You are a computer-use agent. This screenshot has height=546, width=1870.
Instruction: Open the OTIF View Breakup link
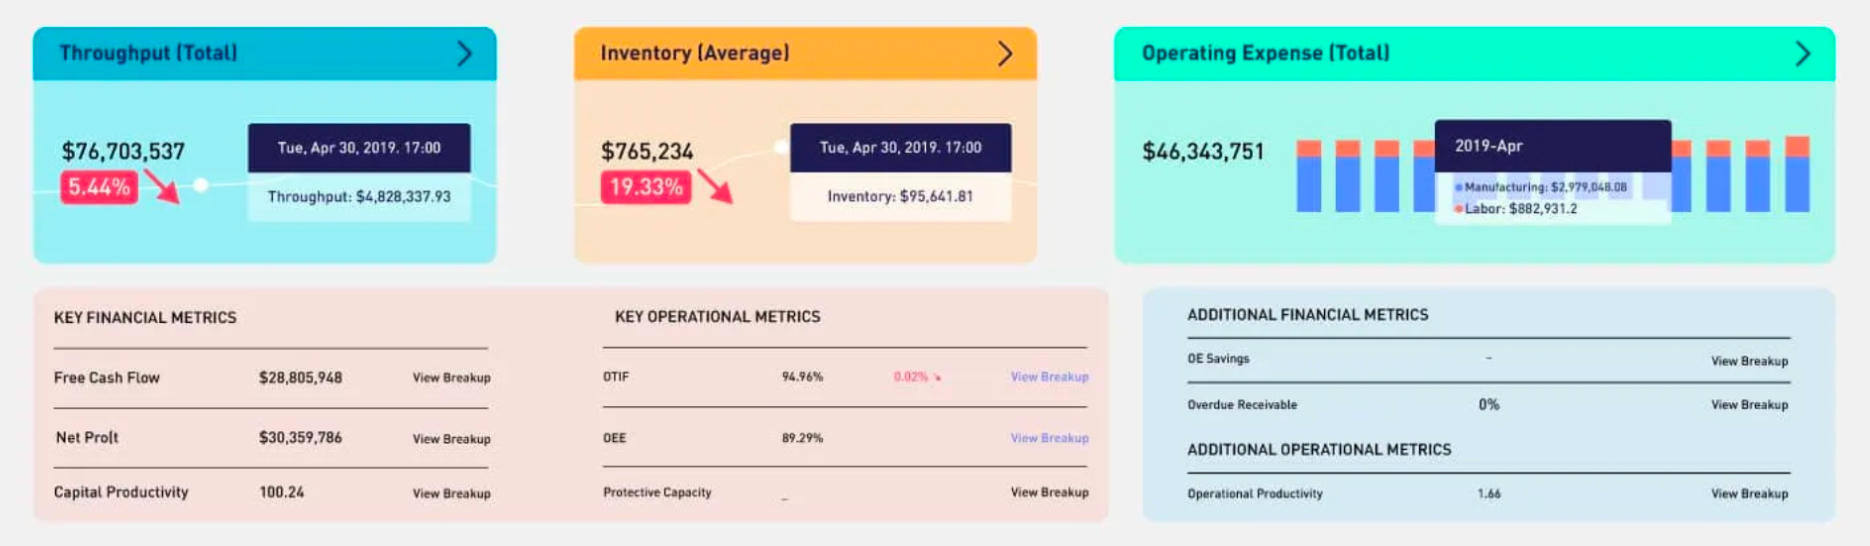[x=1049, y=377]
